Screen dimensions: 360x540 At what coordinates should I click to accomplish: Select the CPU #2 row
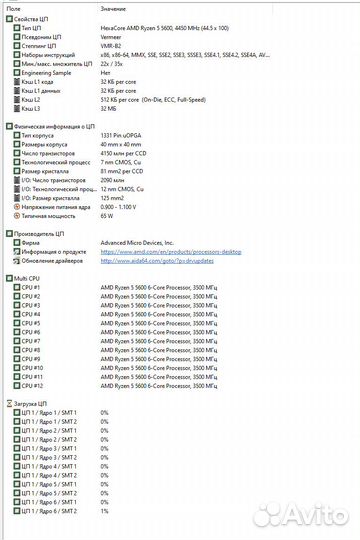click(115, 297)
